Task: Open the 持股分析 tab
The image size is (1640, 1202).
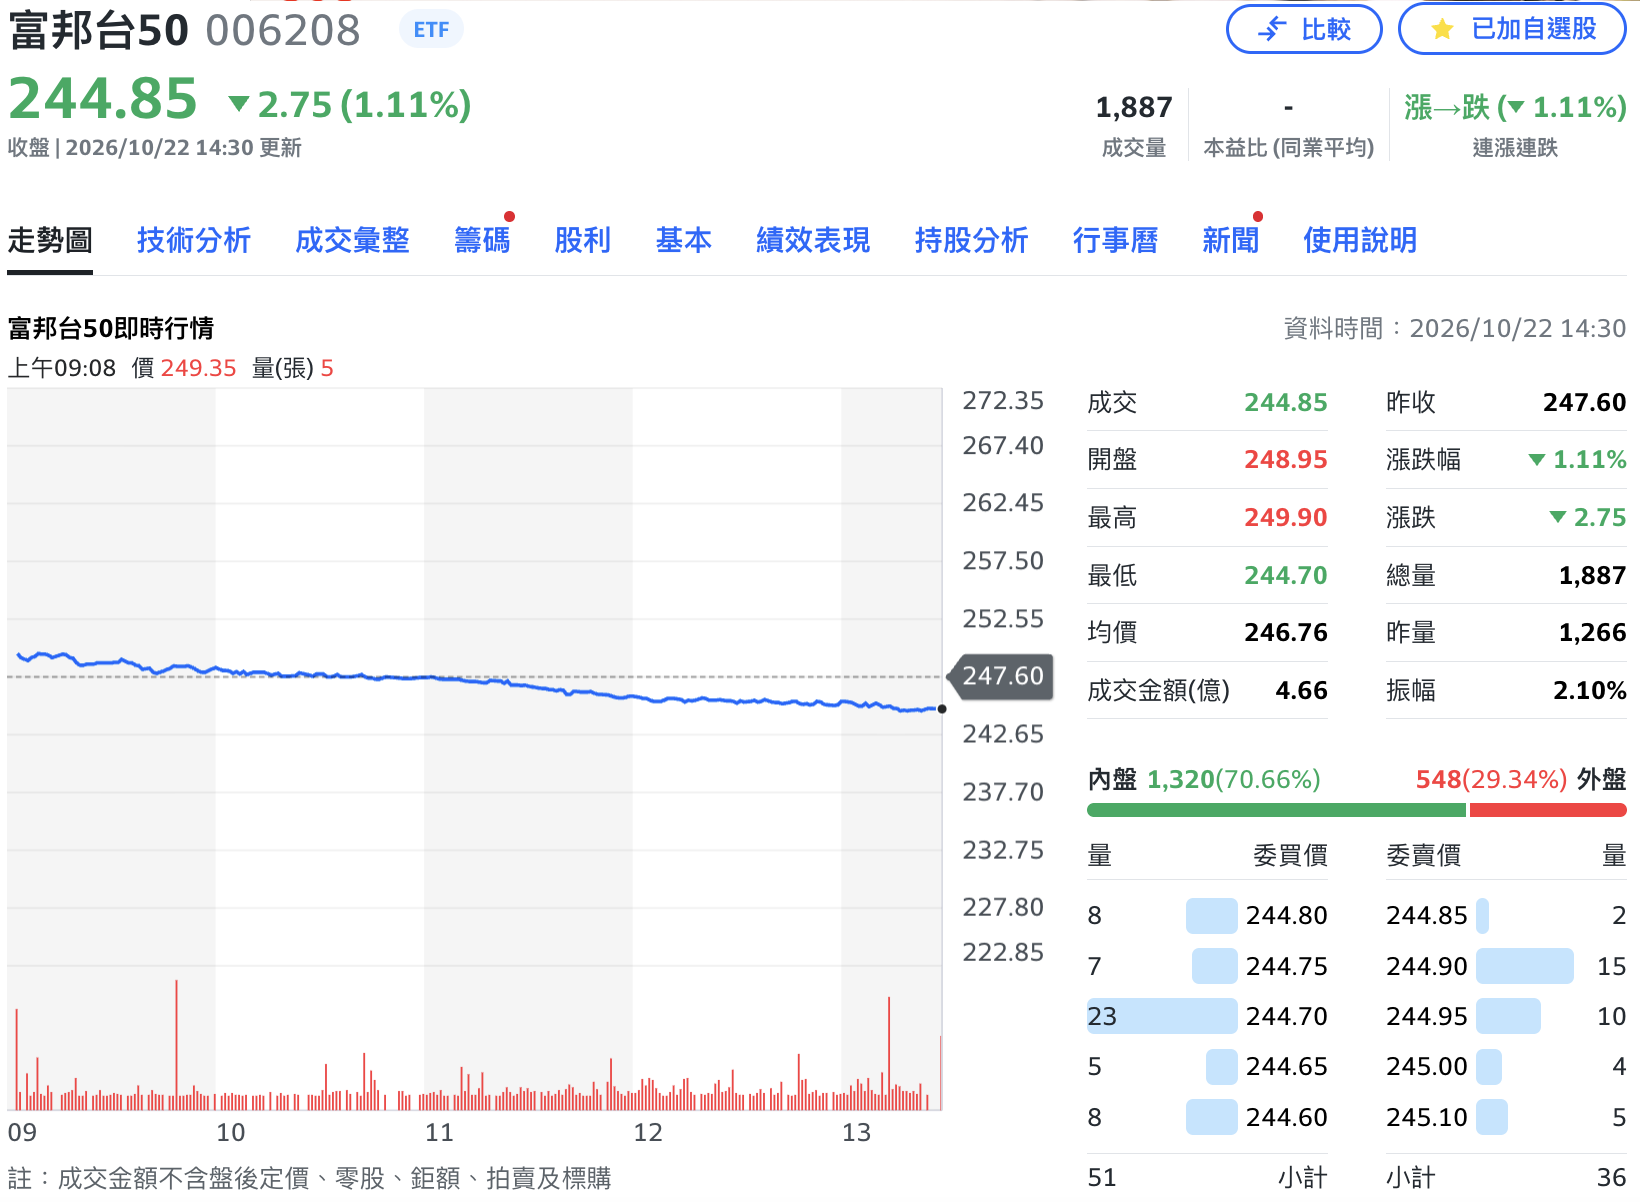Action: pyautogui.click(x=971, y=240)
